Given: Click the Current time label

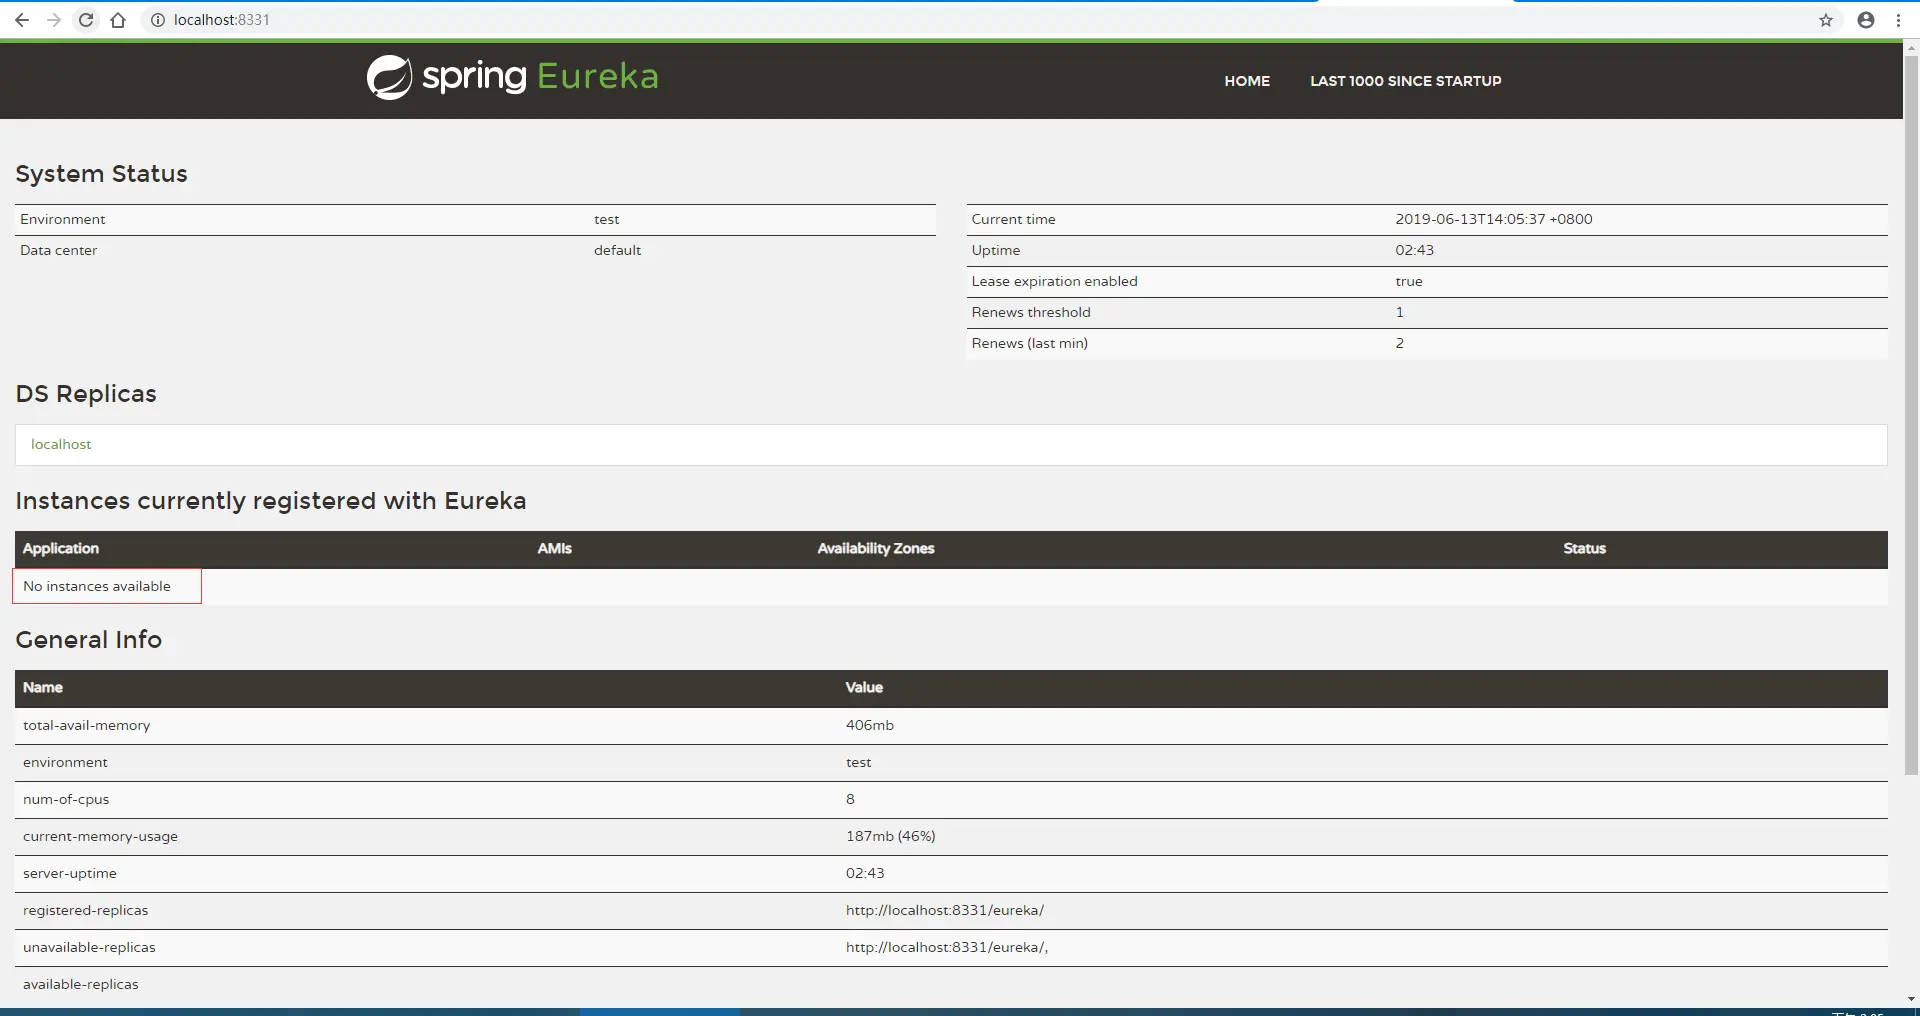Looking at the screenshot, I should coord(1013,220).
